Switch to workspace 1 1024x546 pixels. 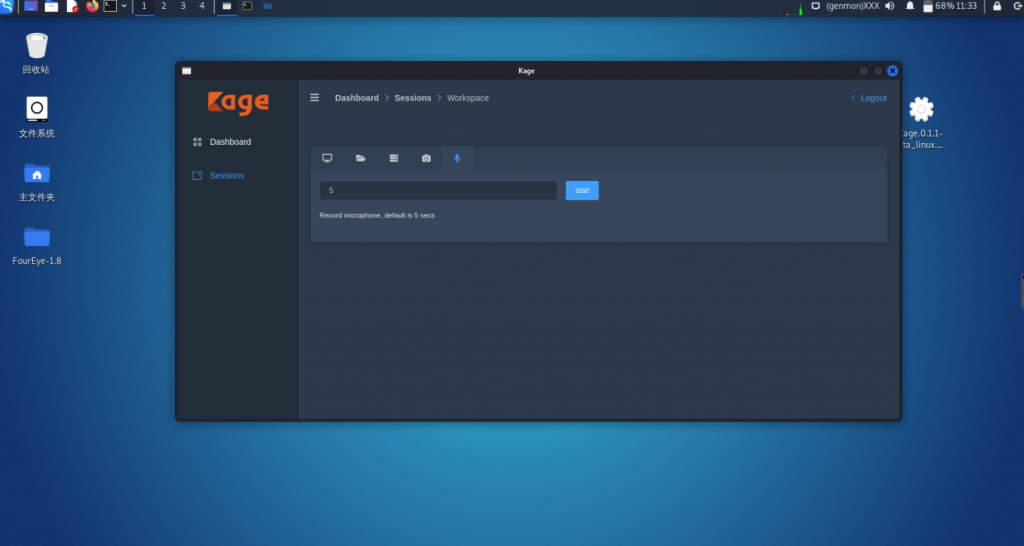point(144,7)
